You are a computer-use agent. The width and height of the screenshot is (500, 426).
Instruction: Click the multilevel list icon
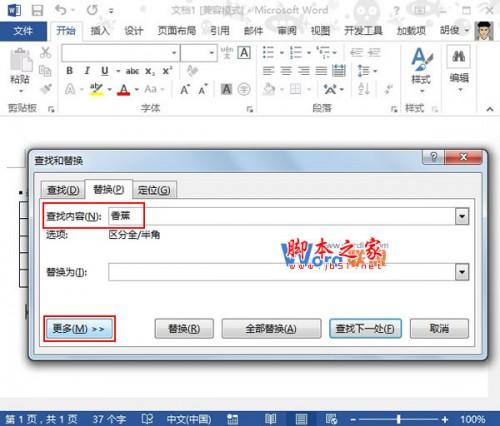click(x=323, y=52)
